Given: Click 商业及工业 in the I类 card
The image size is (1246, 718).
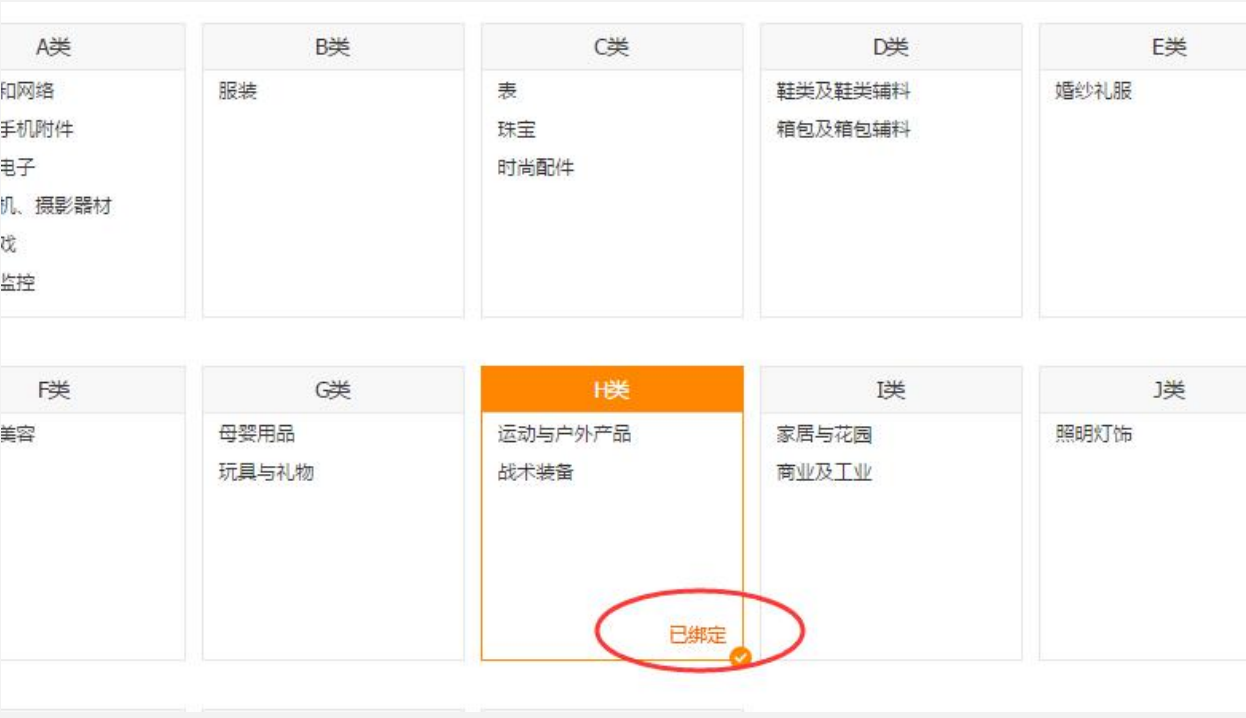Looking at the screenshot, I should (x=824, y=473).
